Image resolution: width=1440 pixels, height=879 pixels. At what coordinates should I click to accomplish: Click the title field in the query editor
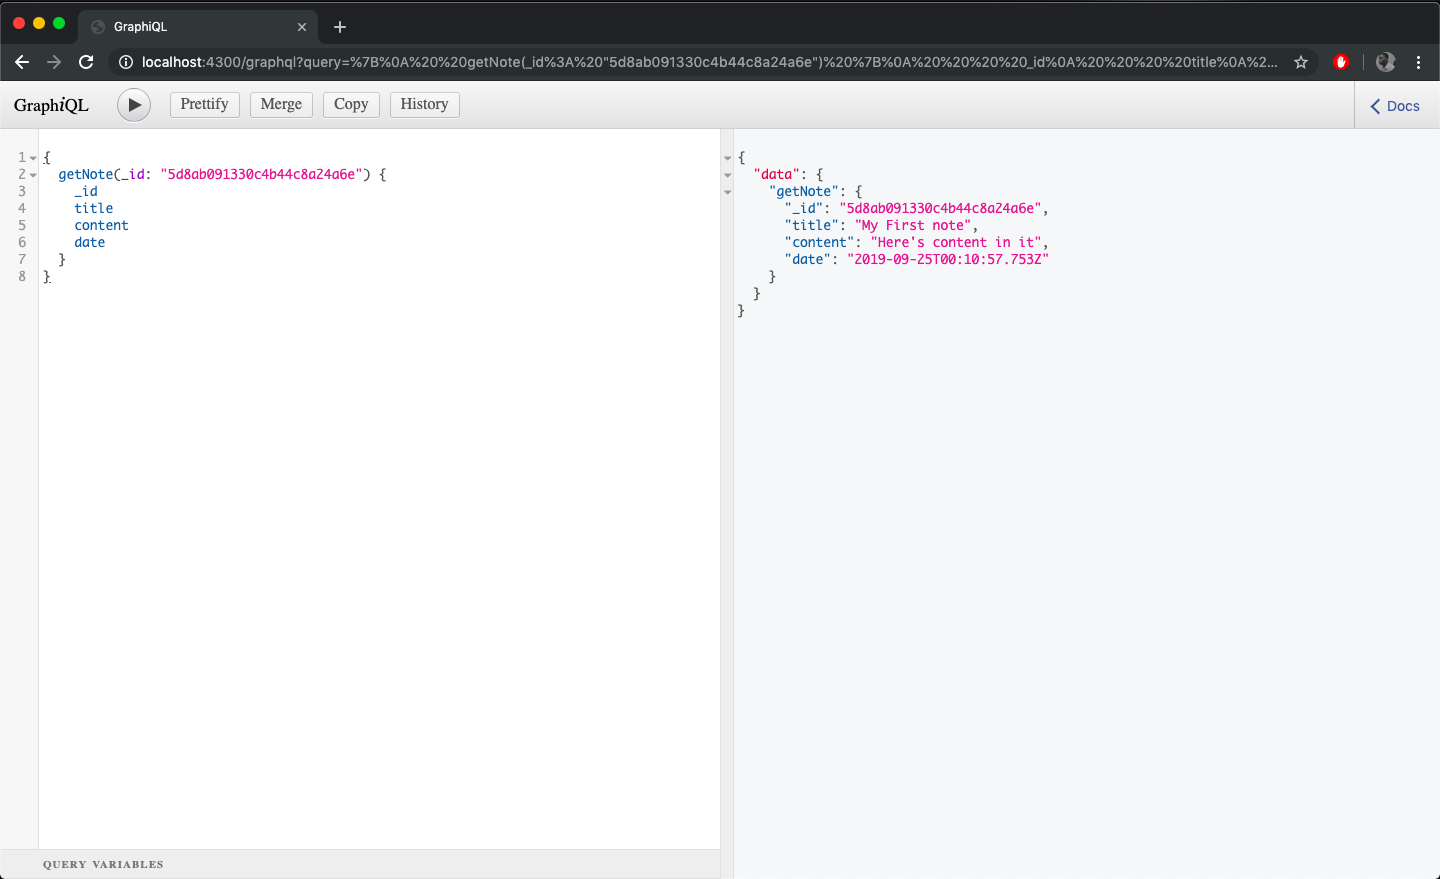[x=94, y=208]
